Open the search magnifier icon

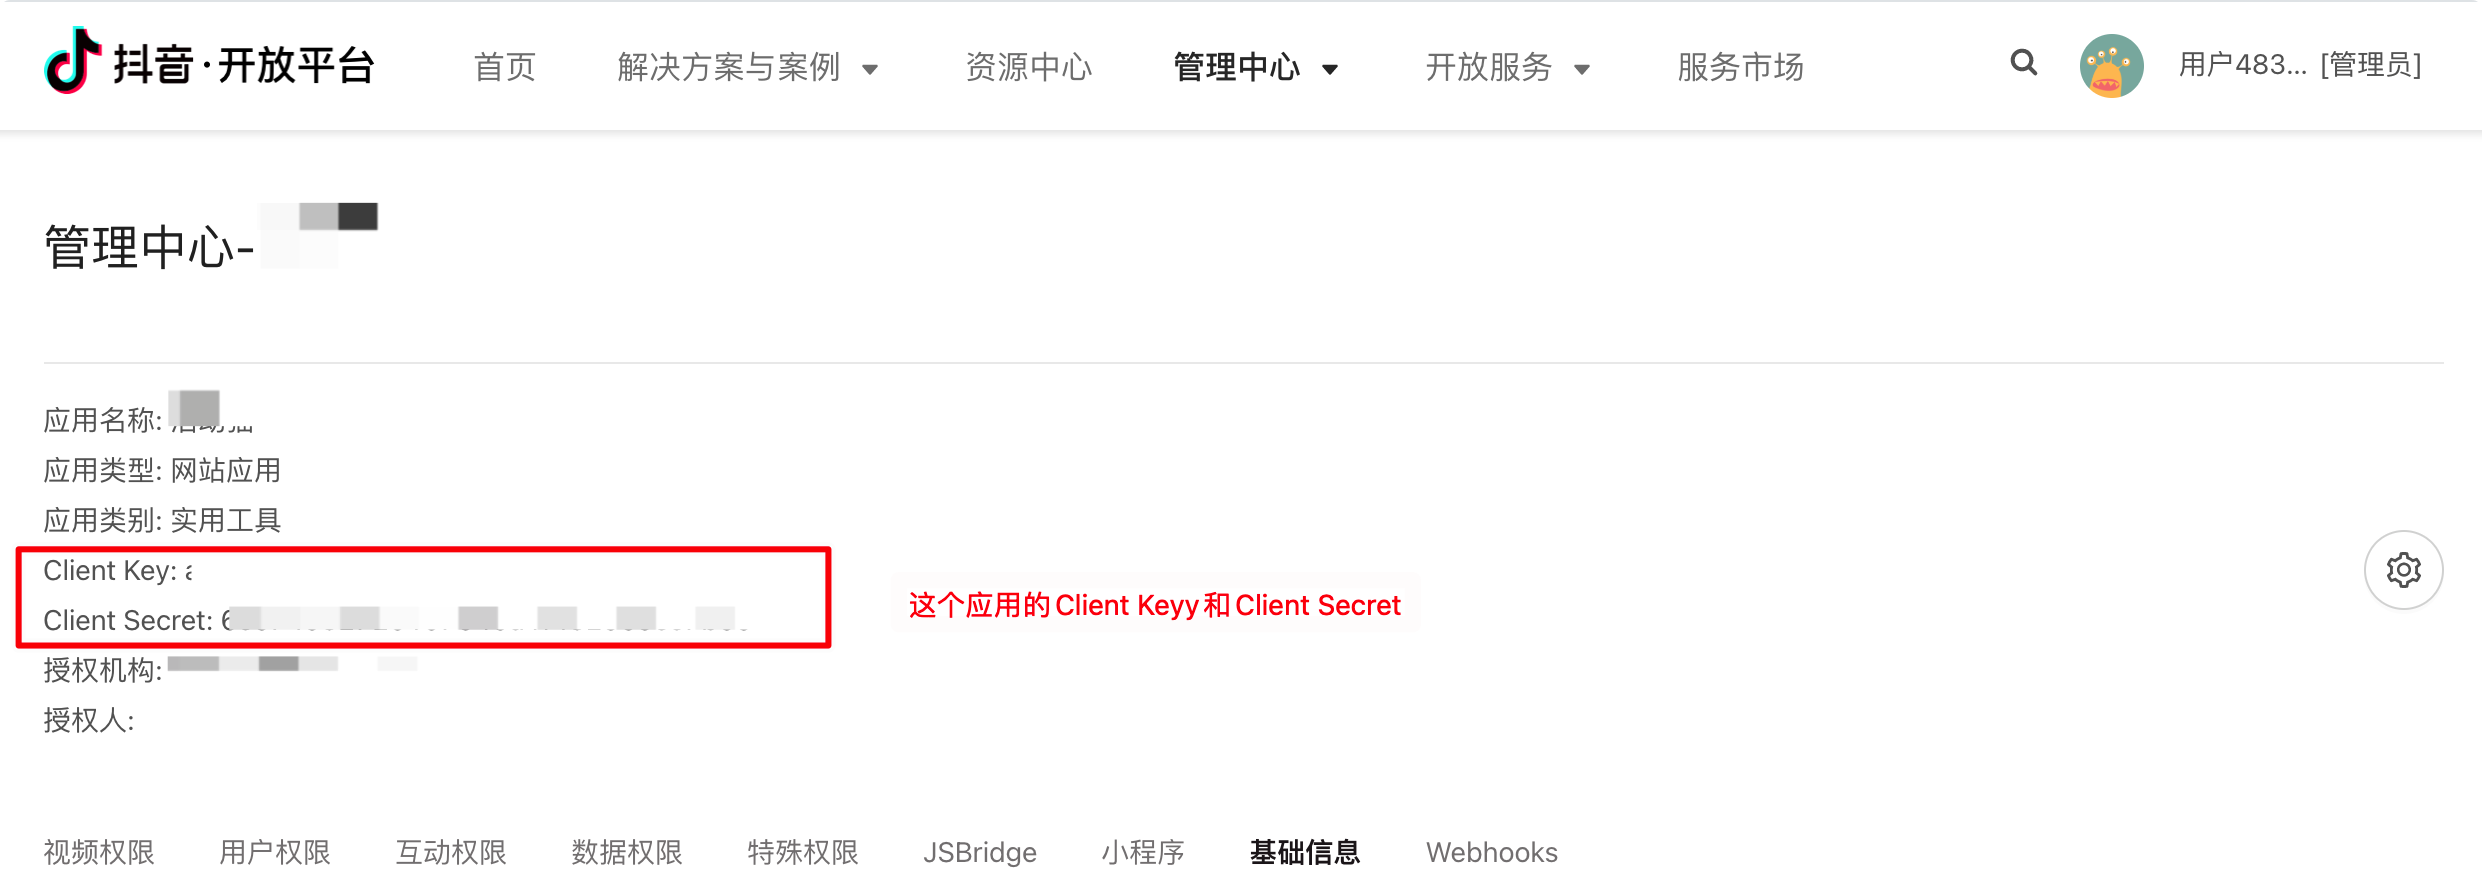pyautogui.click(x=2024, y=63)
